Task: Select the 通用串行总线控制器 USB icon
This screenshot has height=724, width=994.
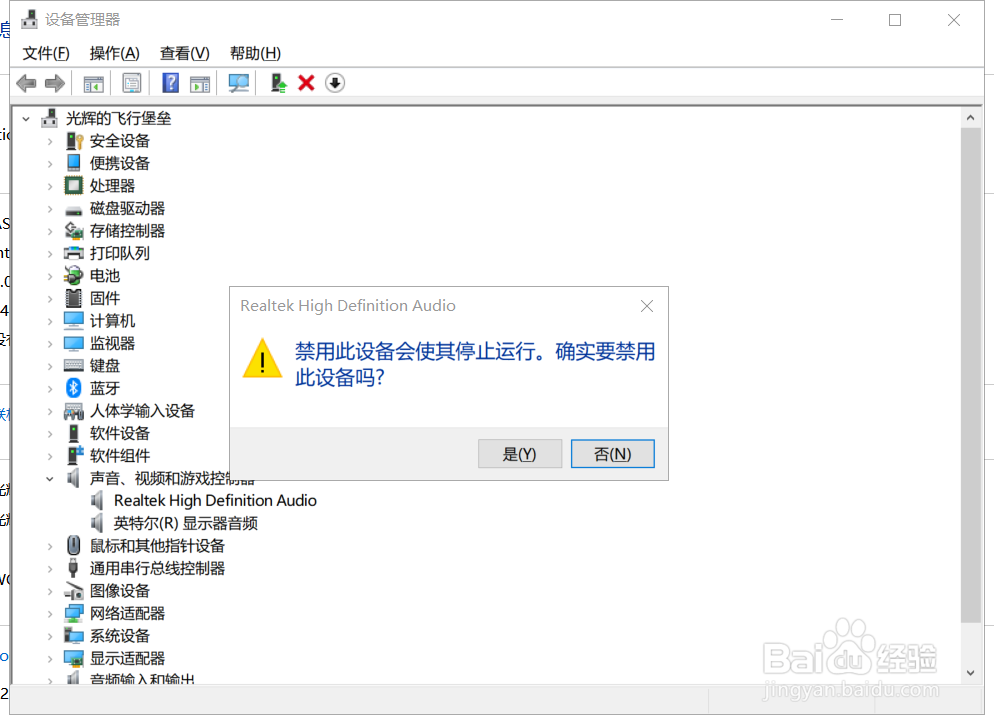Action: click(74, 568)
